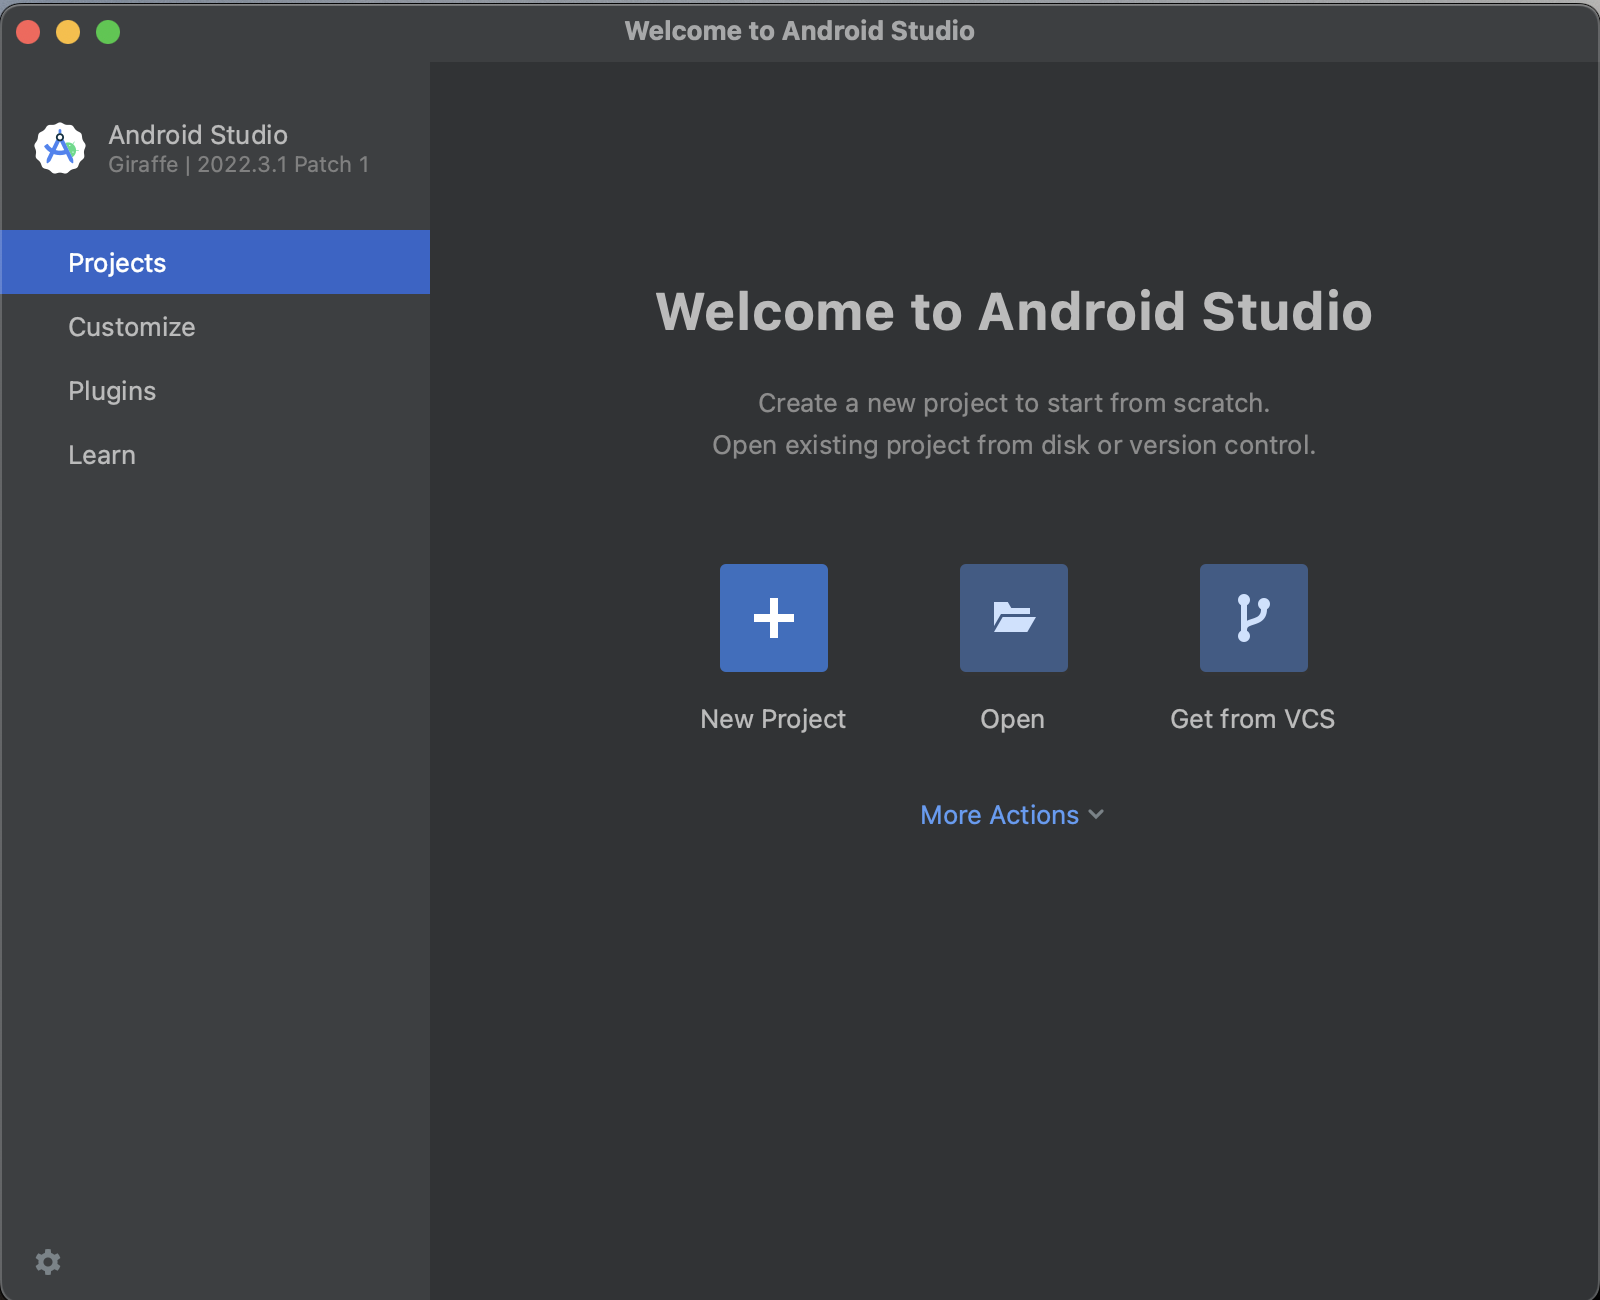This screenshot has width=1600, height=1300.
Task: Click the New Project plus icon
Action: pos(773,617)
